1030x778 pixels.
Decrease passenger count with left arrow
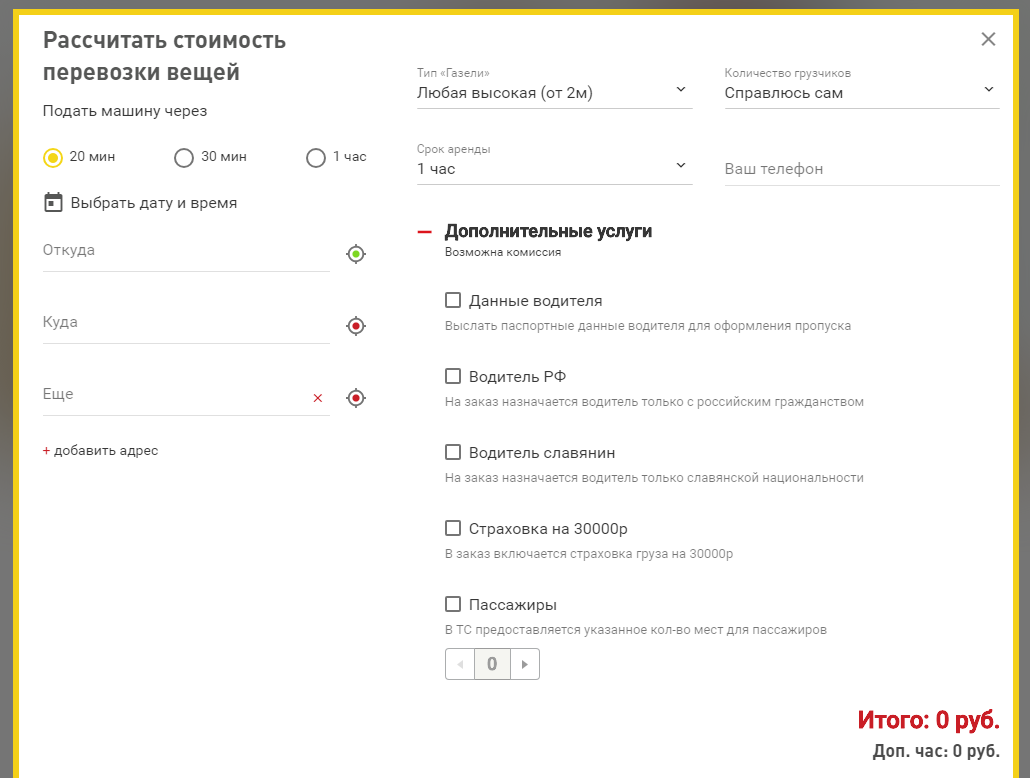point(460,664)
